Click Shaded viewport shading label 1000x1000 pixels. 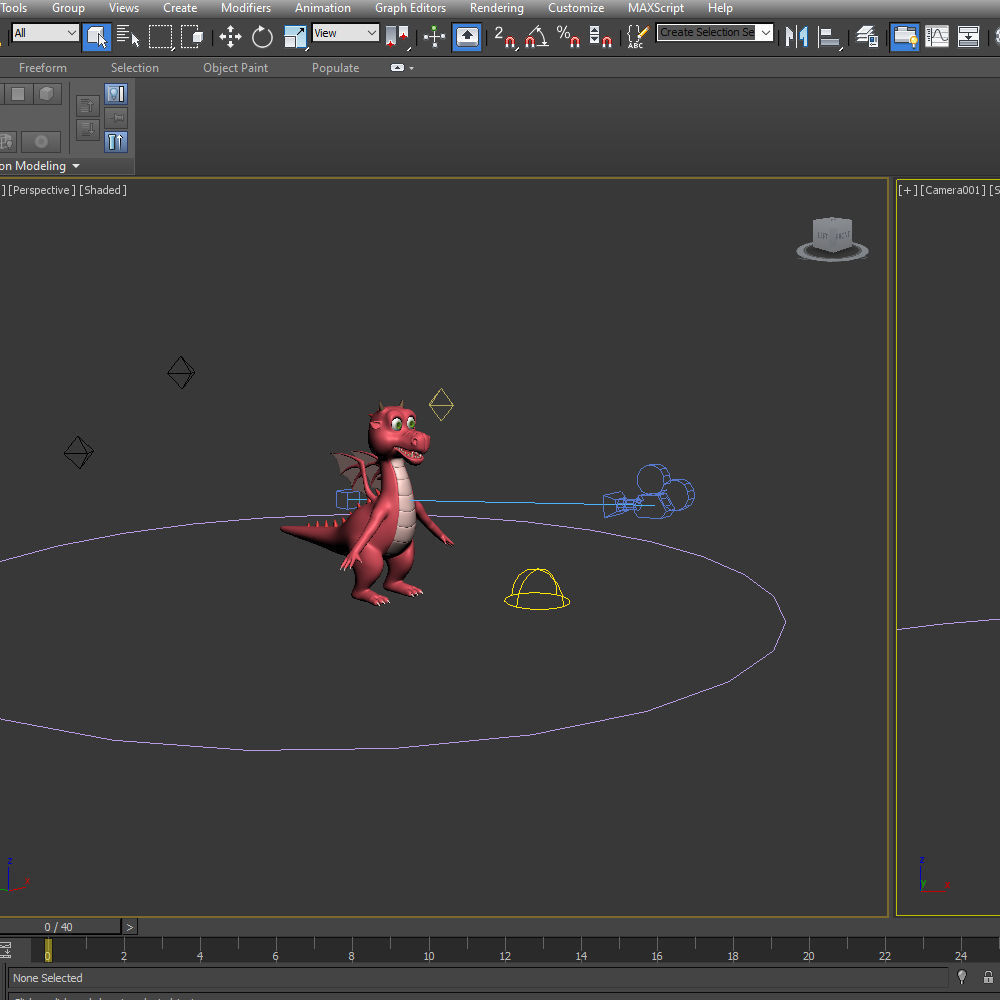(x=103, y=190)
